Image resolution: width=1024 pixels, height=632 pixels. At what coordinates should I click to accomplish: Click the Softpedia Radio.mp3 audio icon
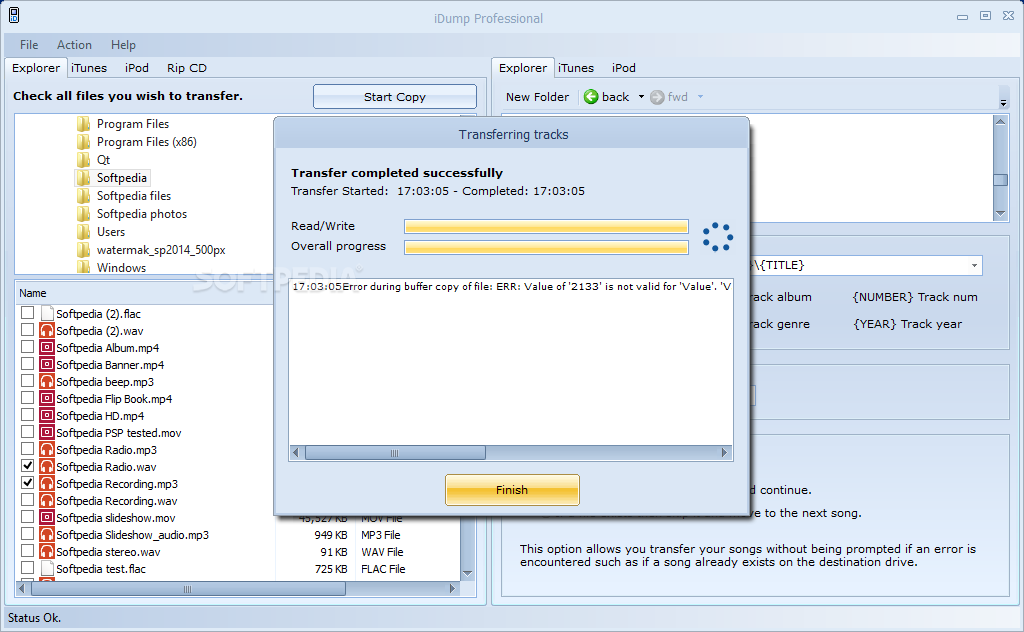[x=46, y=449]
